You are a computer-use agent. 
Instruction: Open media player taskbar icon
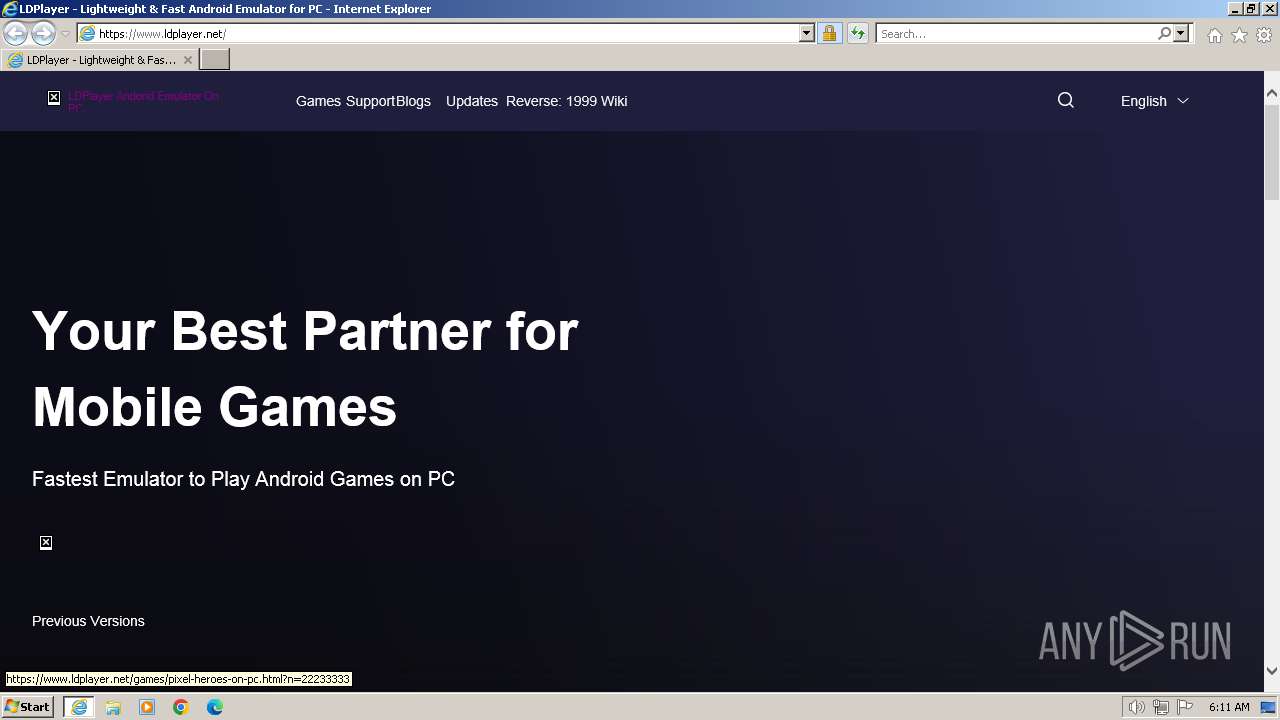coord(147,707)
